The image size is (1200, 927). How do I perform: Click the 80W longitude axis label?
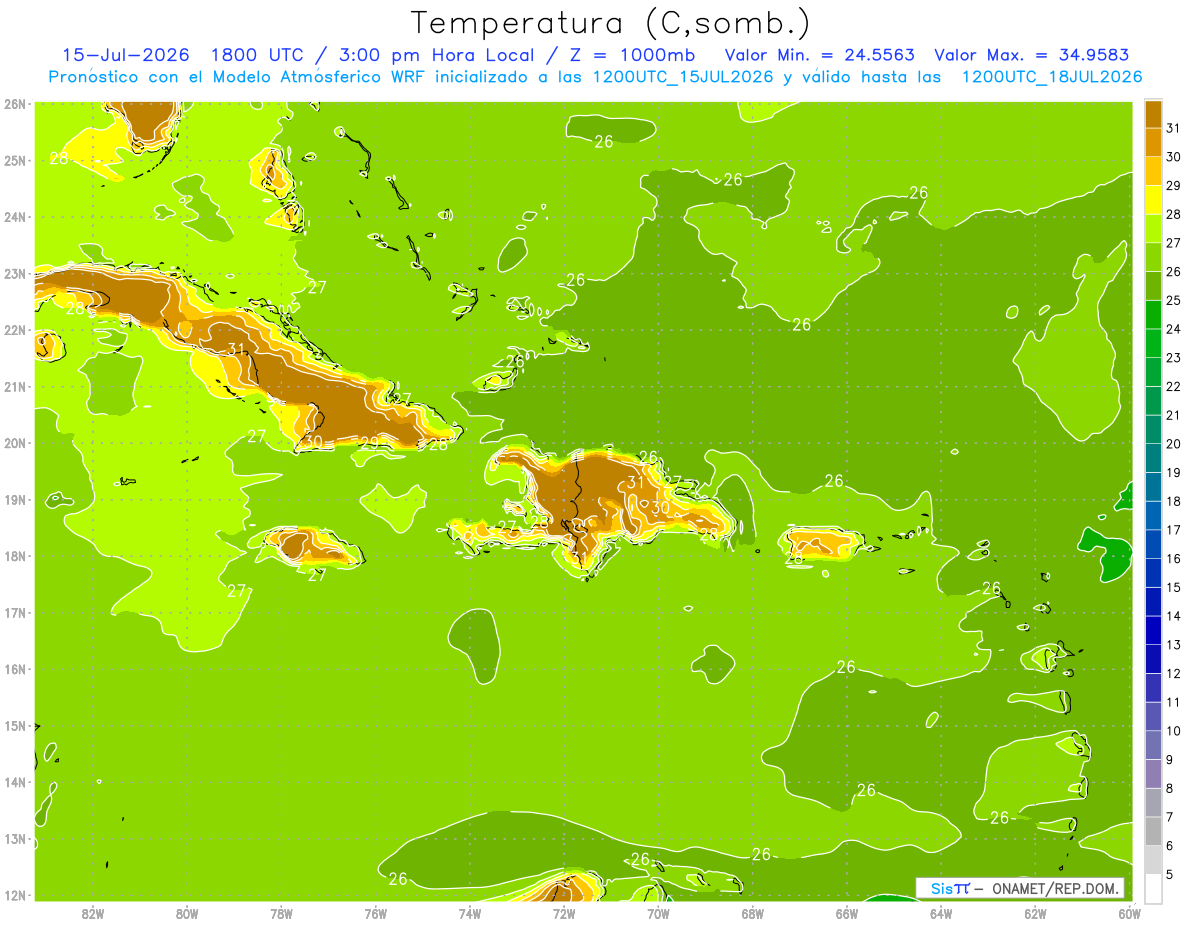tap(187, 913)
